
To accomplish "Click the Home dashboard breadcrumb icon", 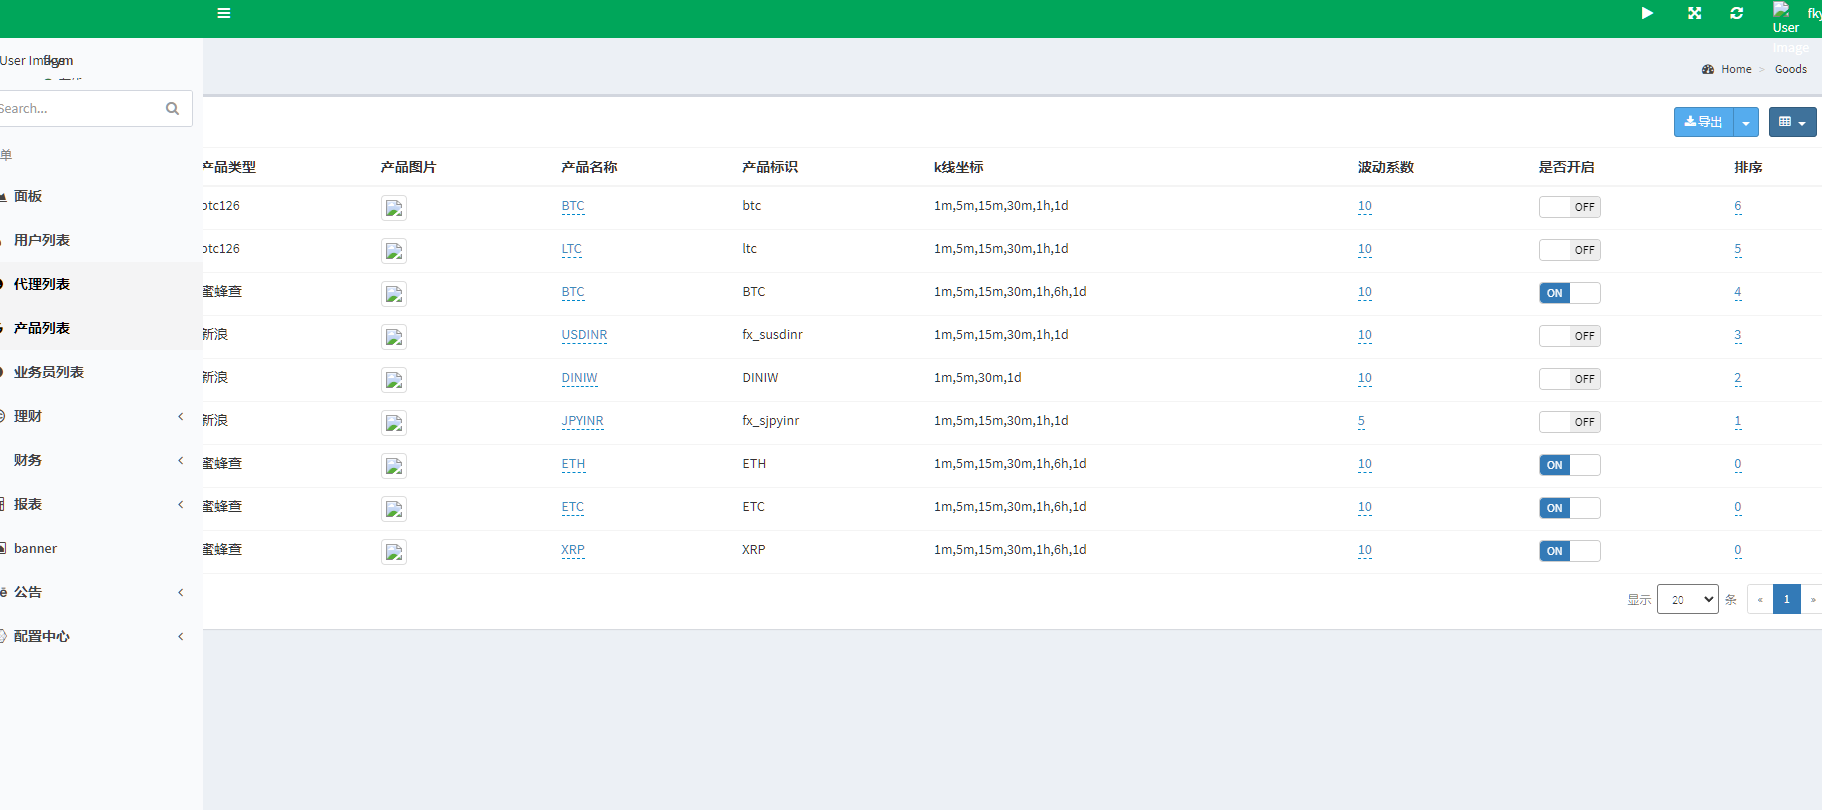I will 1708,69.
